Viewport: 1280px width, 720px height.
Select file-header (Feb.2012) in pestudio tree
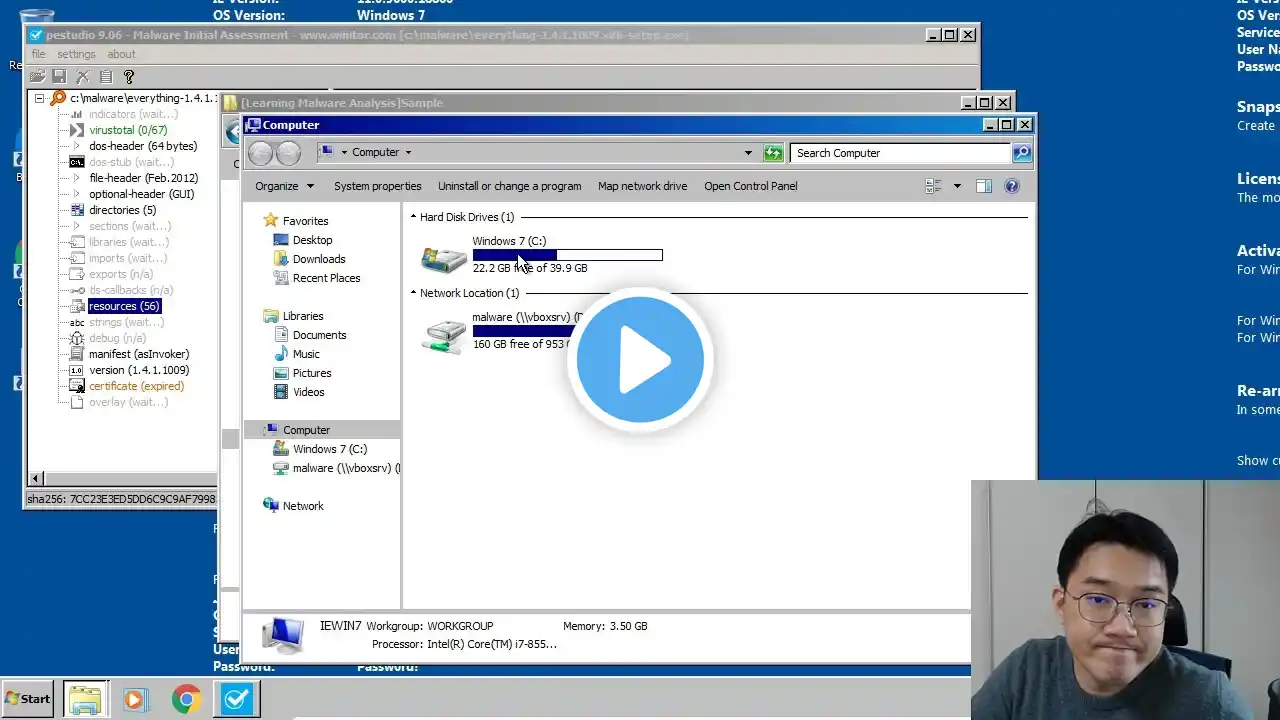[143, 178]
